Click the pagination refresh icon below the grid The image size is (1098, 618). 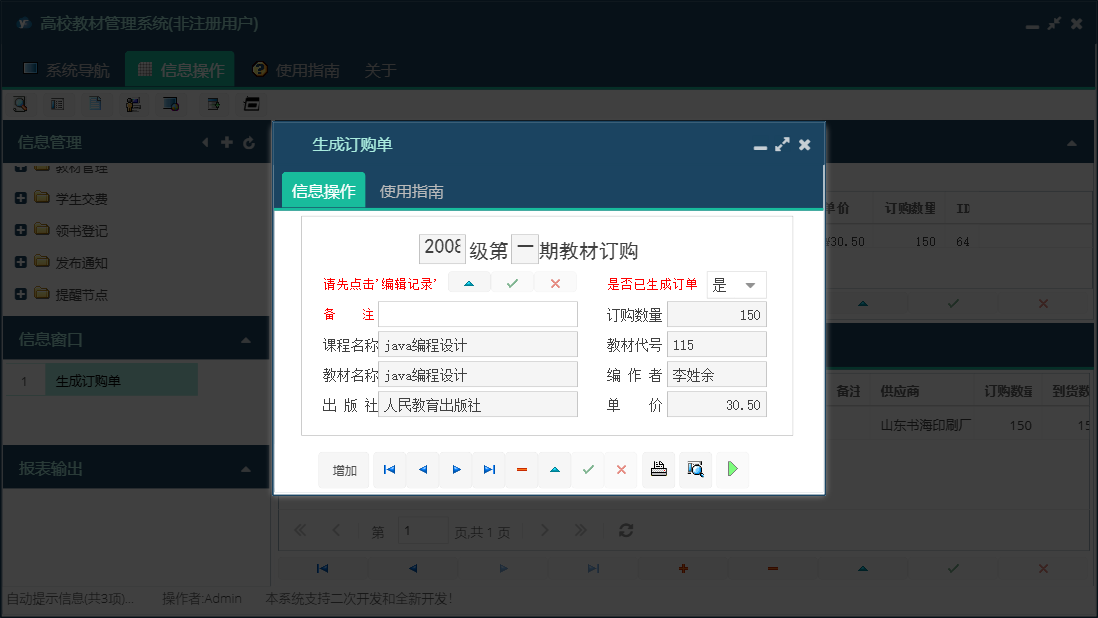[626, 530]
